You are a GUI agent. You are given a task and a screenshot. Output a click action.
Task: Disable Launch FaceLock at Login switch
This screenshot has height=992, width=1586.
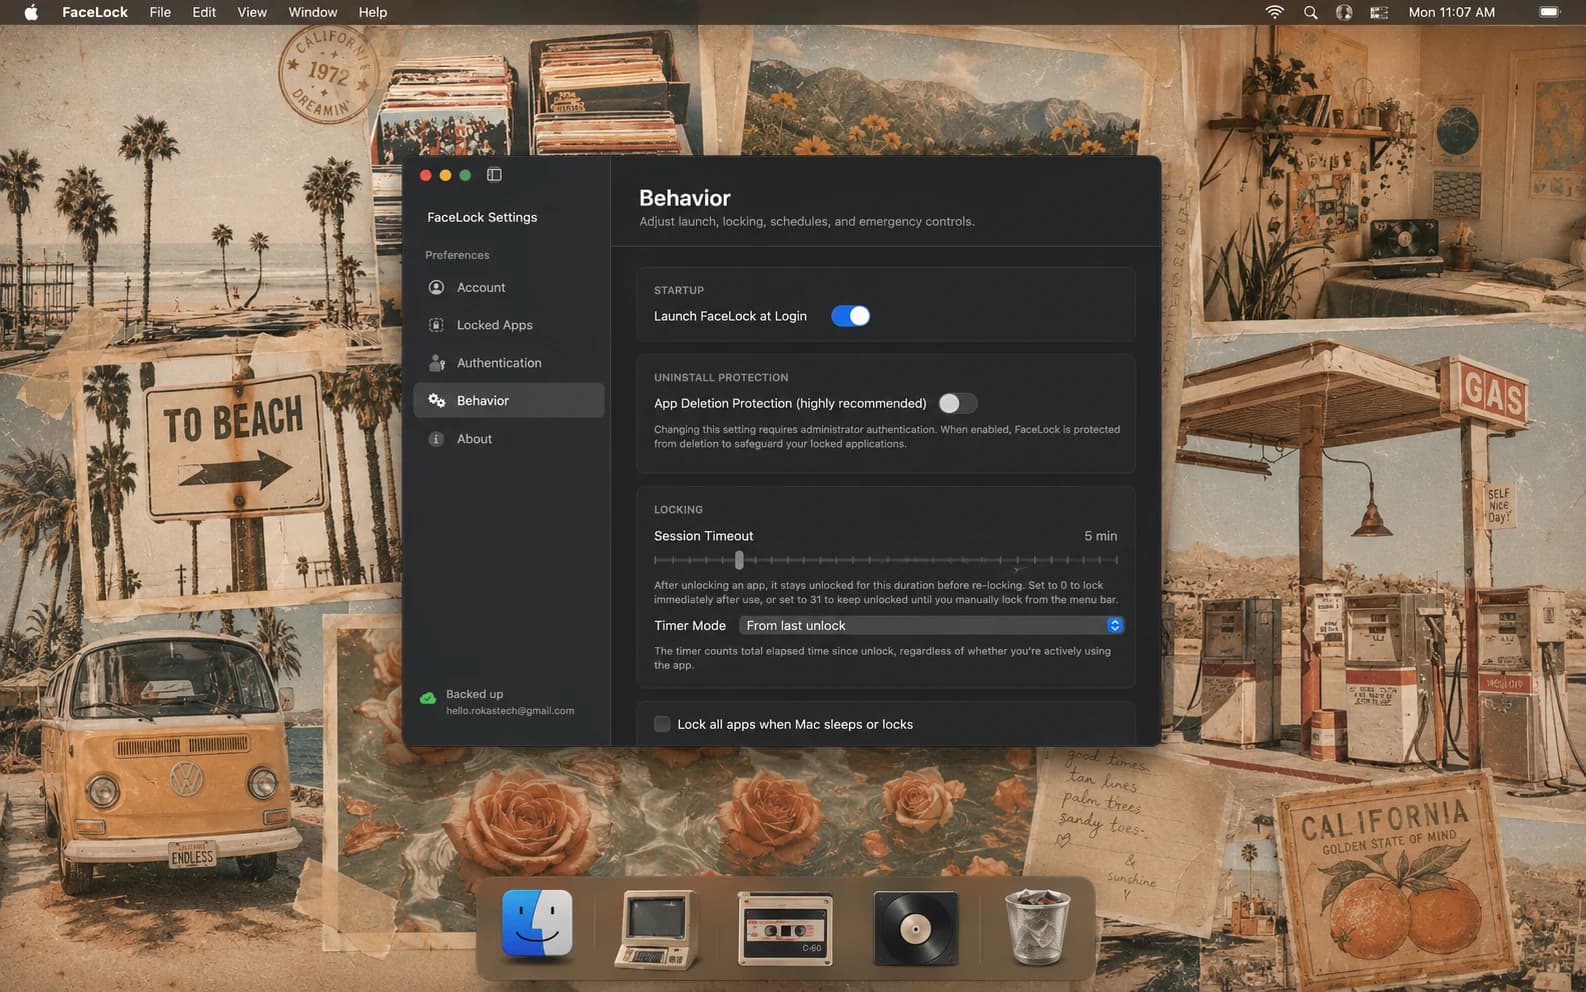point(850,316)
